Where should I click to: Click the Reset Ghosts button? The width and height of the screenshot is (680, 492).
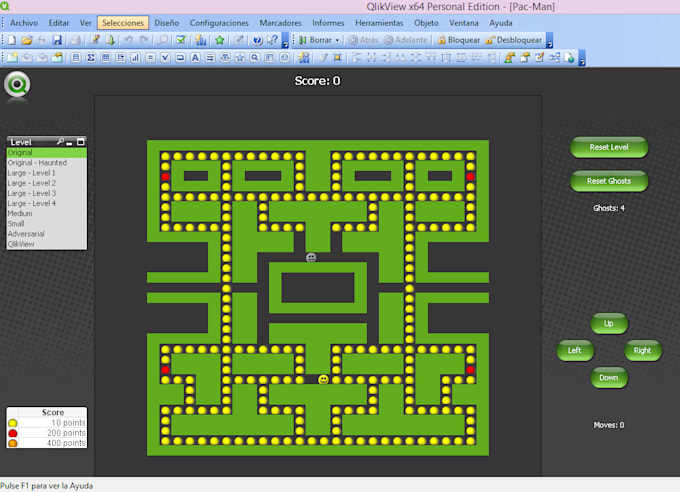pos(609,181)
